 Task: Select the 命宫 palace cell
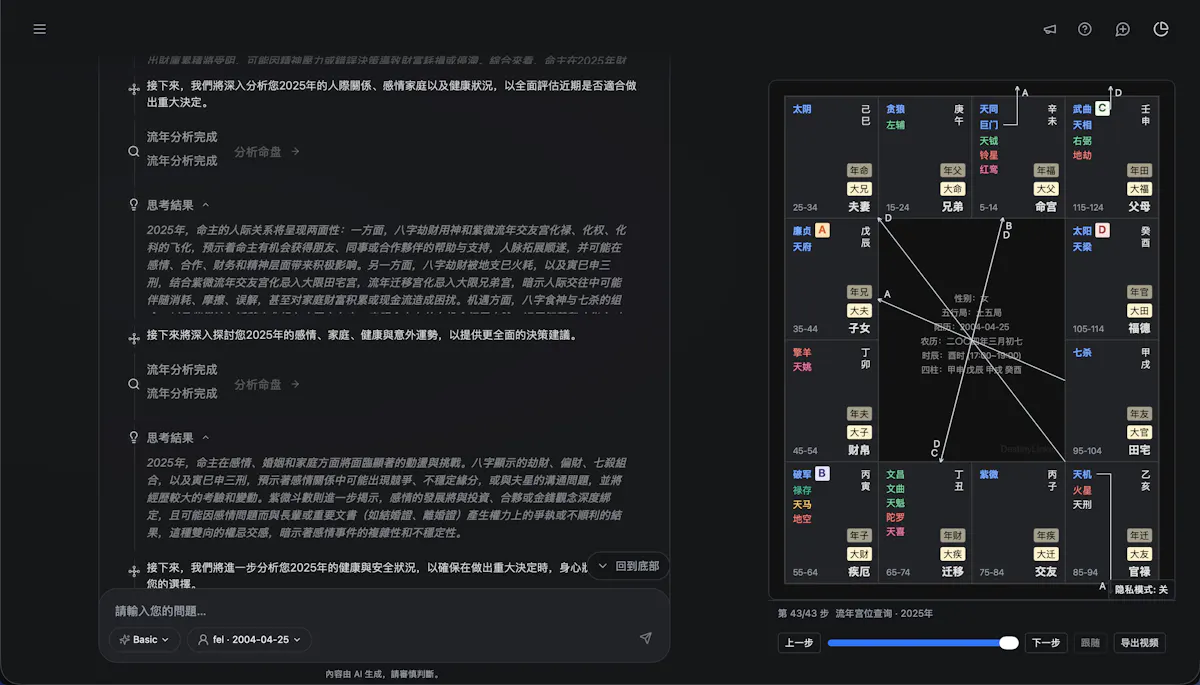coord(1018,158)
